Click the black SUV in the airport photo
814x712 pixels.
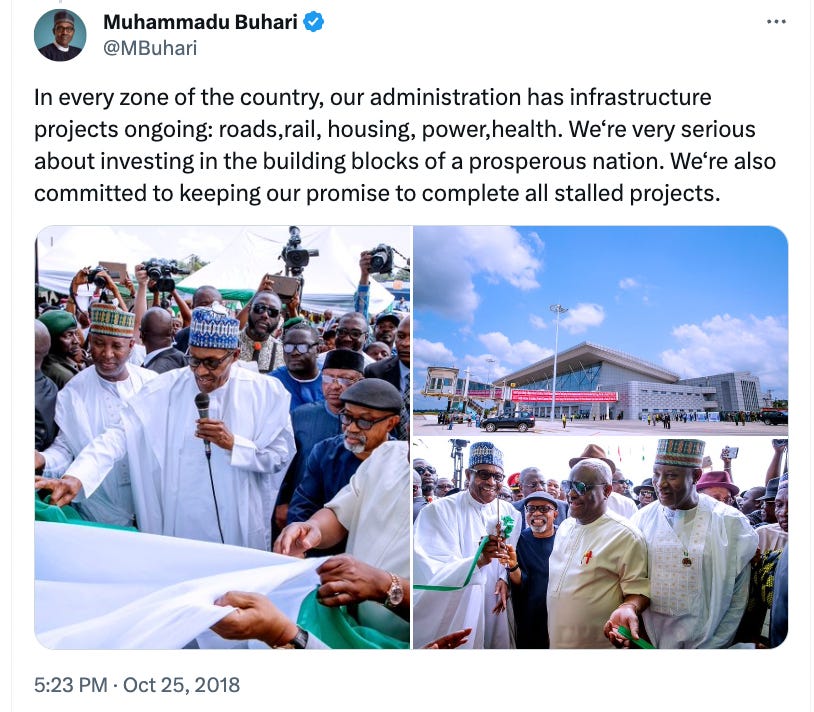point(508,422)
